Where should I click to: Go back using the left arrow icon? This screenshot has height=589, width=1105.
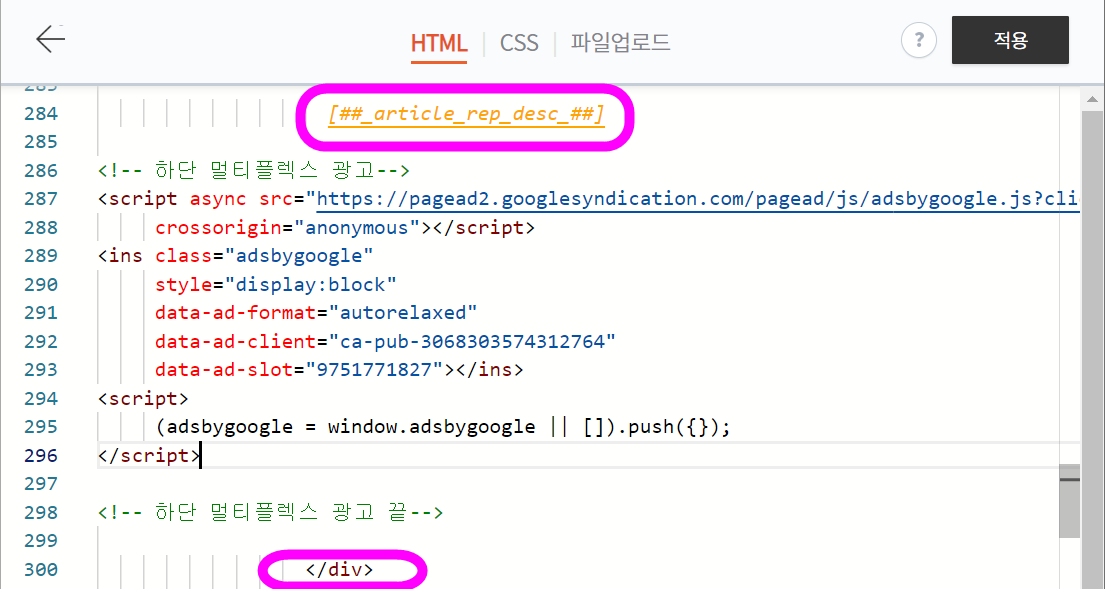51,39
